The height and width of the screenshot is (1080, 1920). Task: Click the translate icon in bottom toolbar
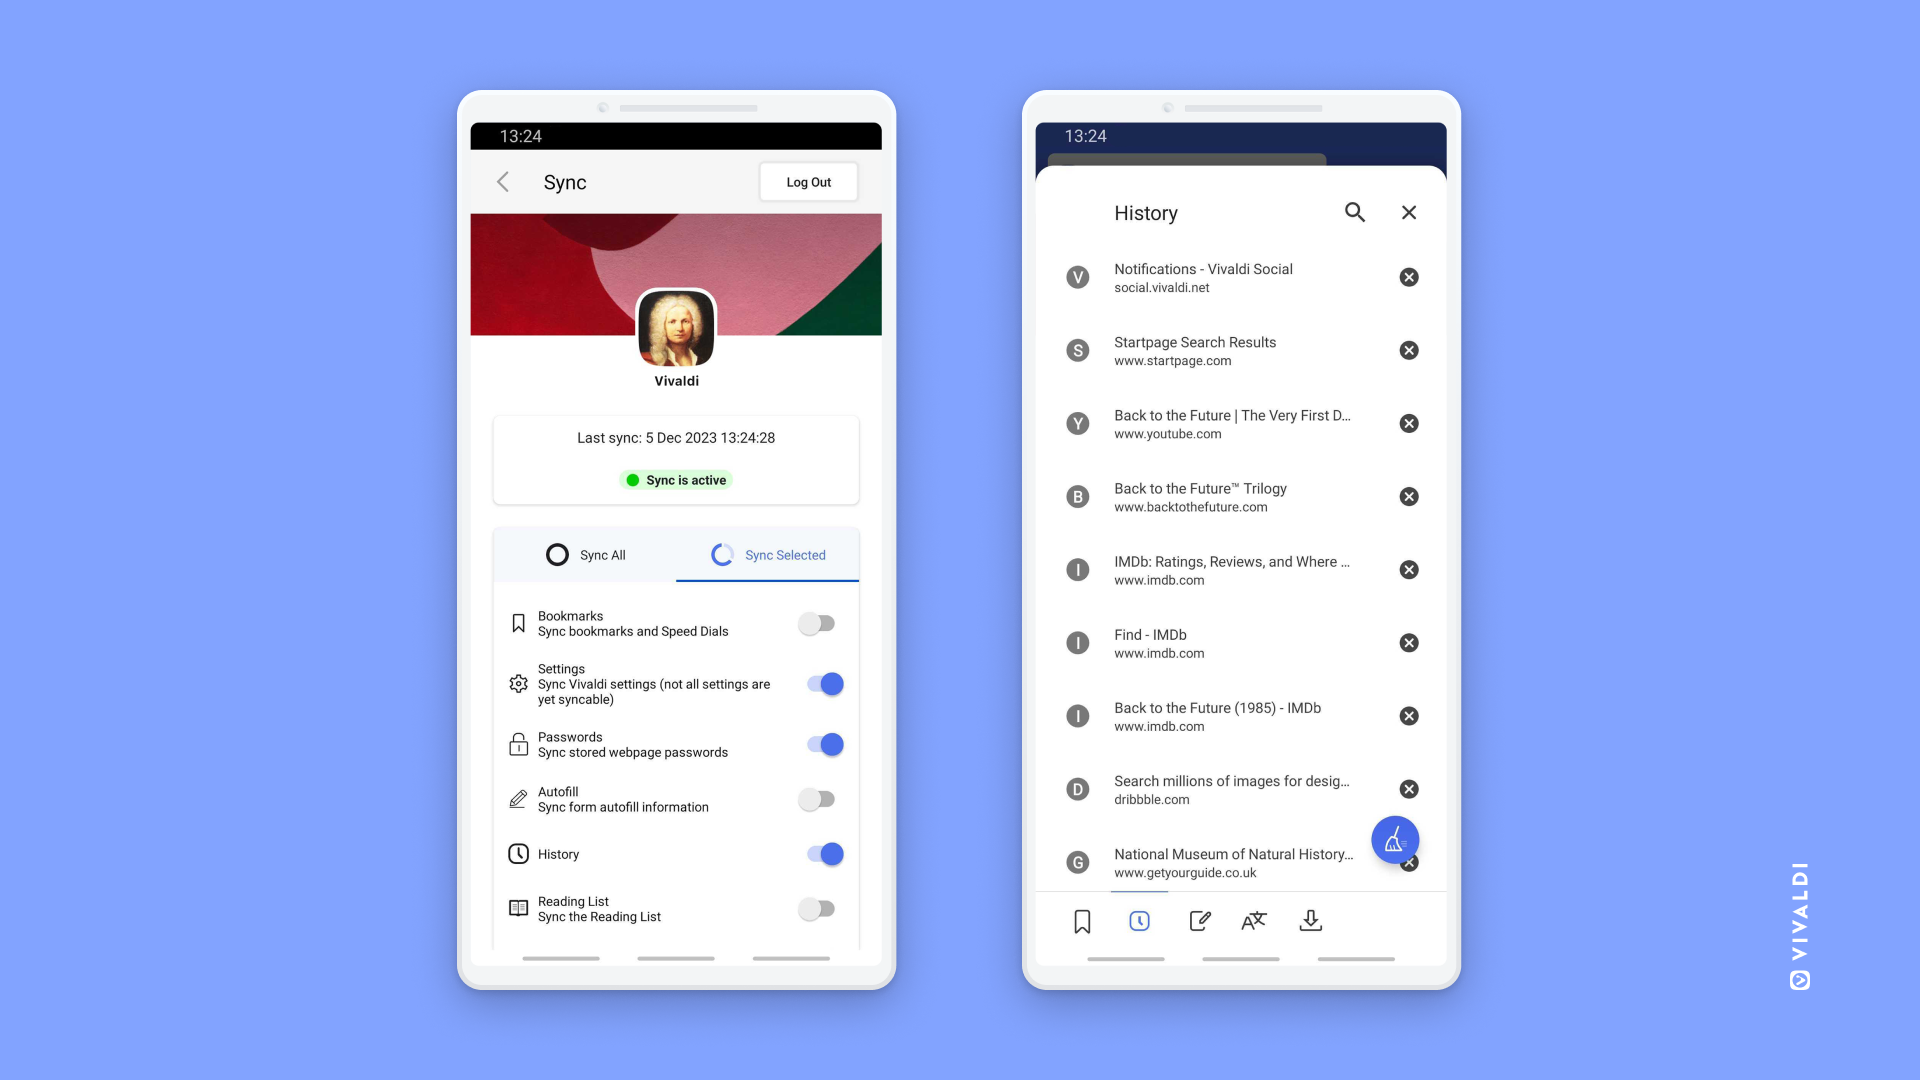1251,920
